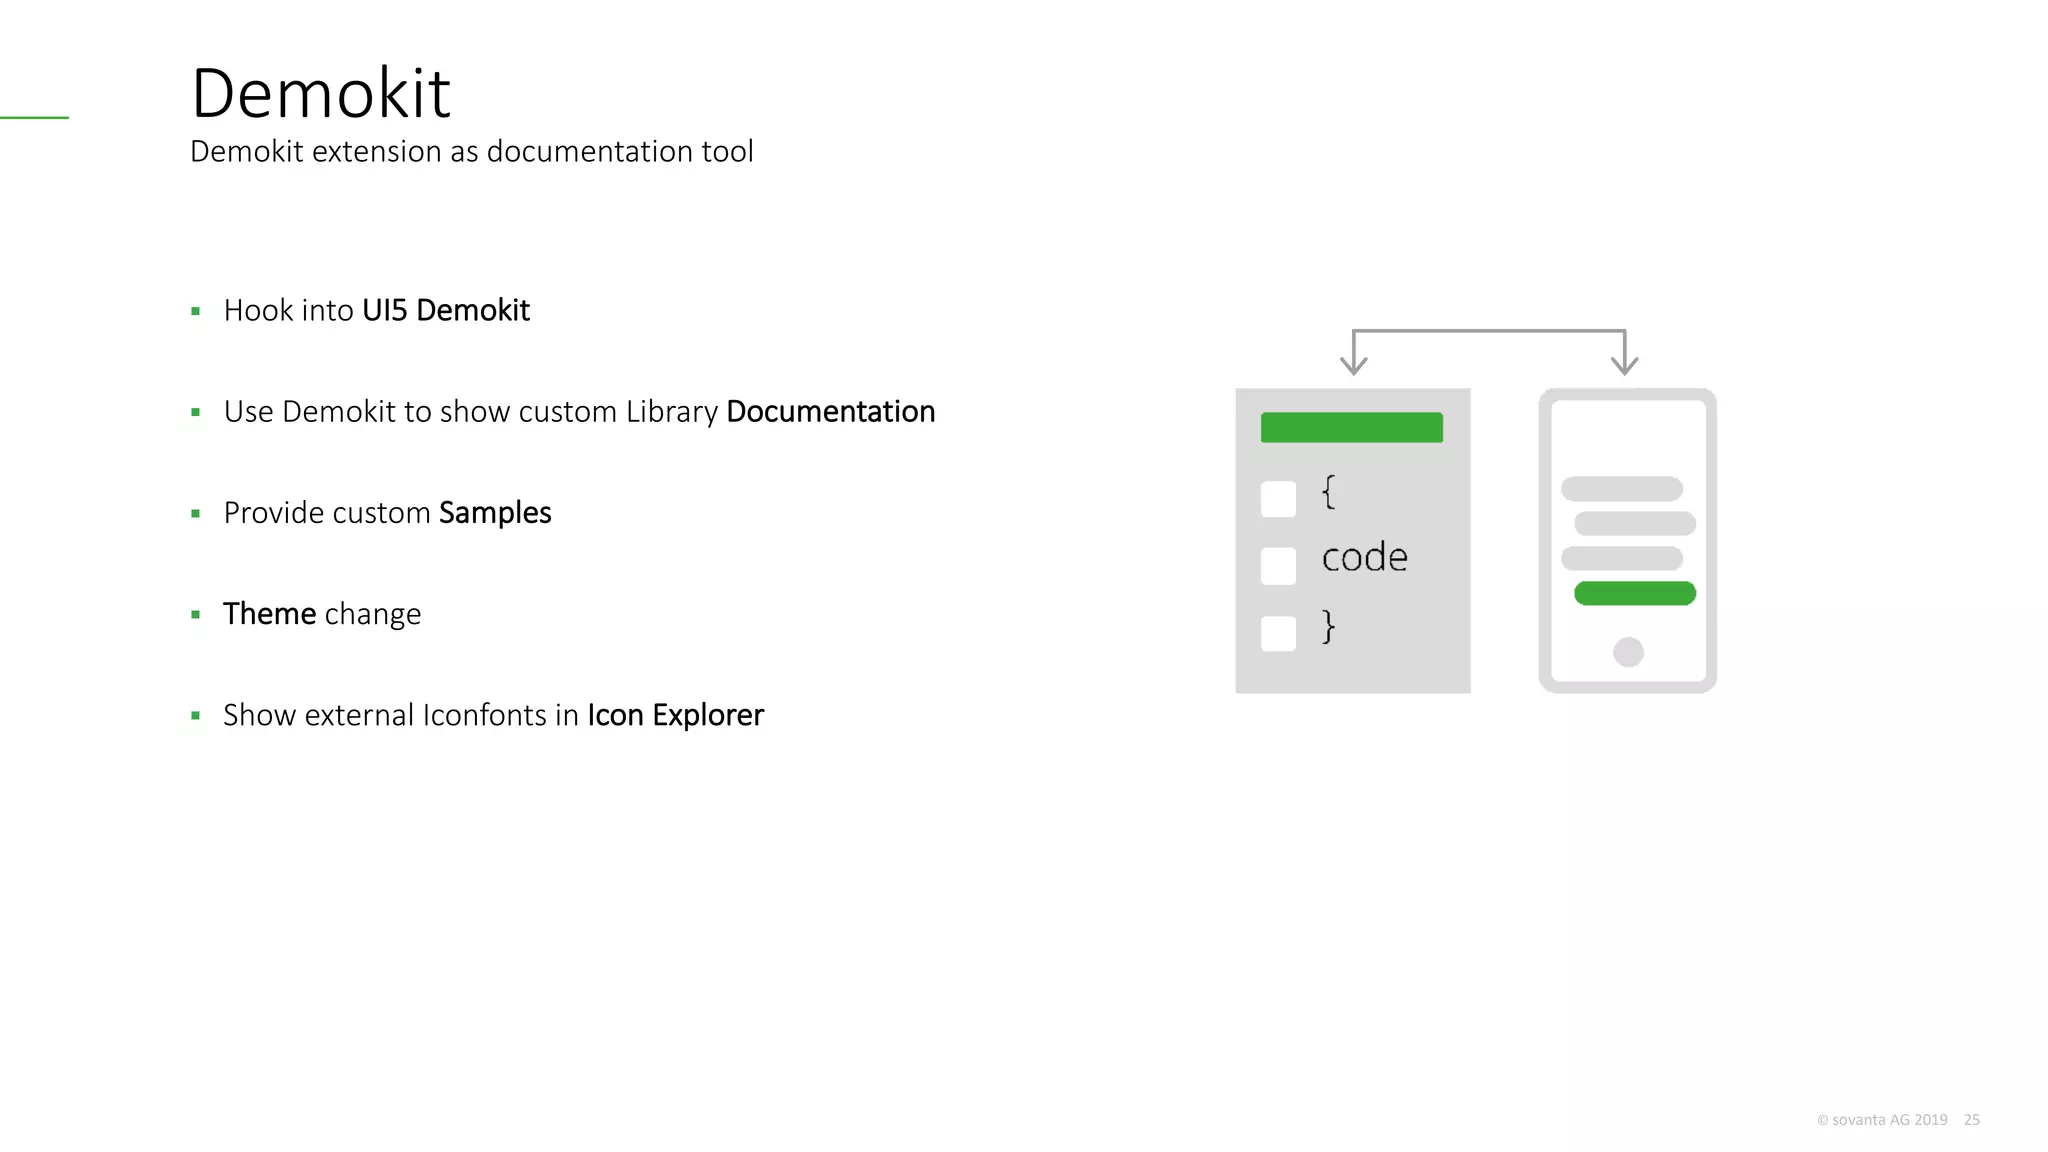Click bullet 'Provide custom Samples'

[387, 512]
